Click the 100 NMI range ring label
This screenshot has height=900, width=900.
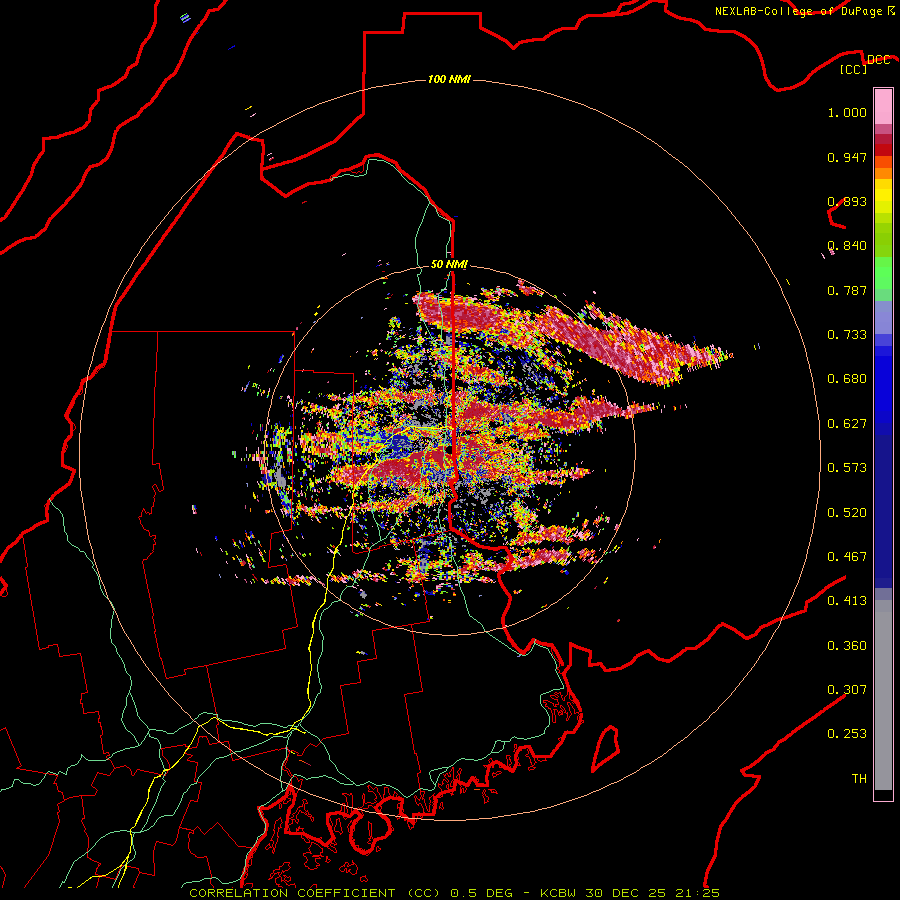(449, 79)
